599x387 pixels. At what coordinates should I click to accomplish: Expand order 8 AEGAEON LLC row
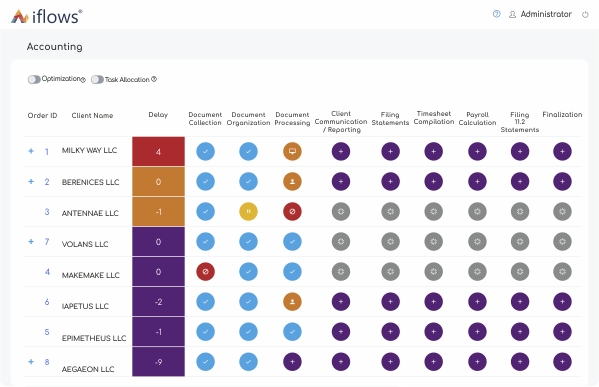[31, 361]
